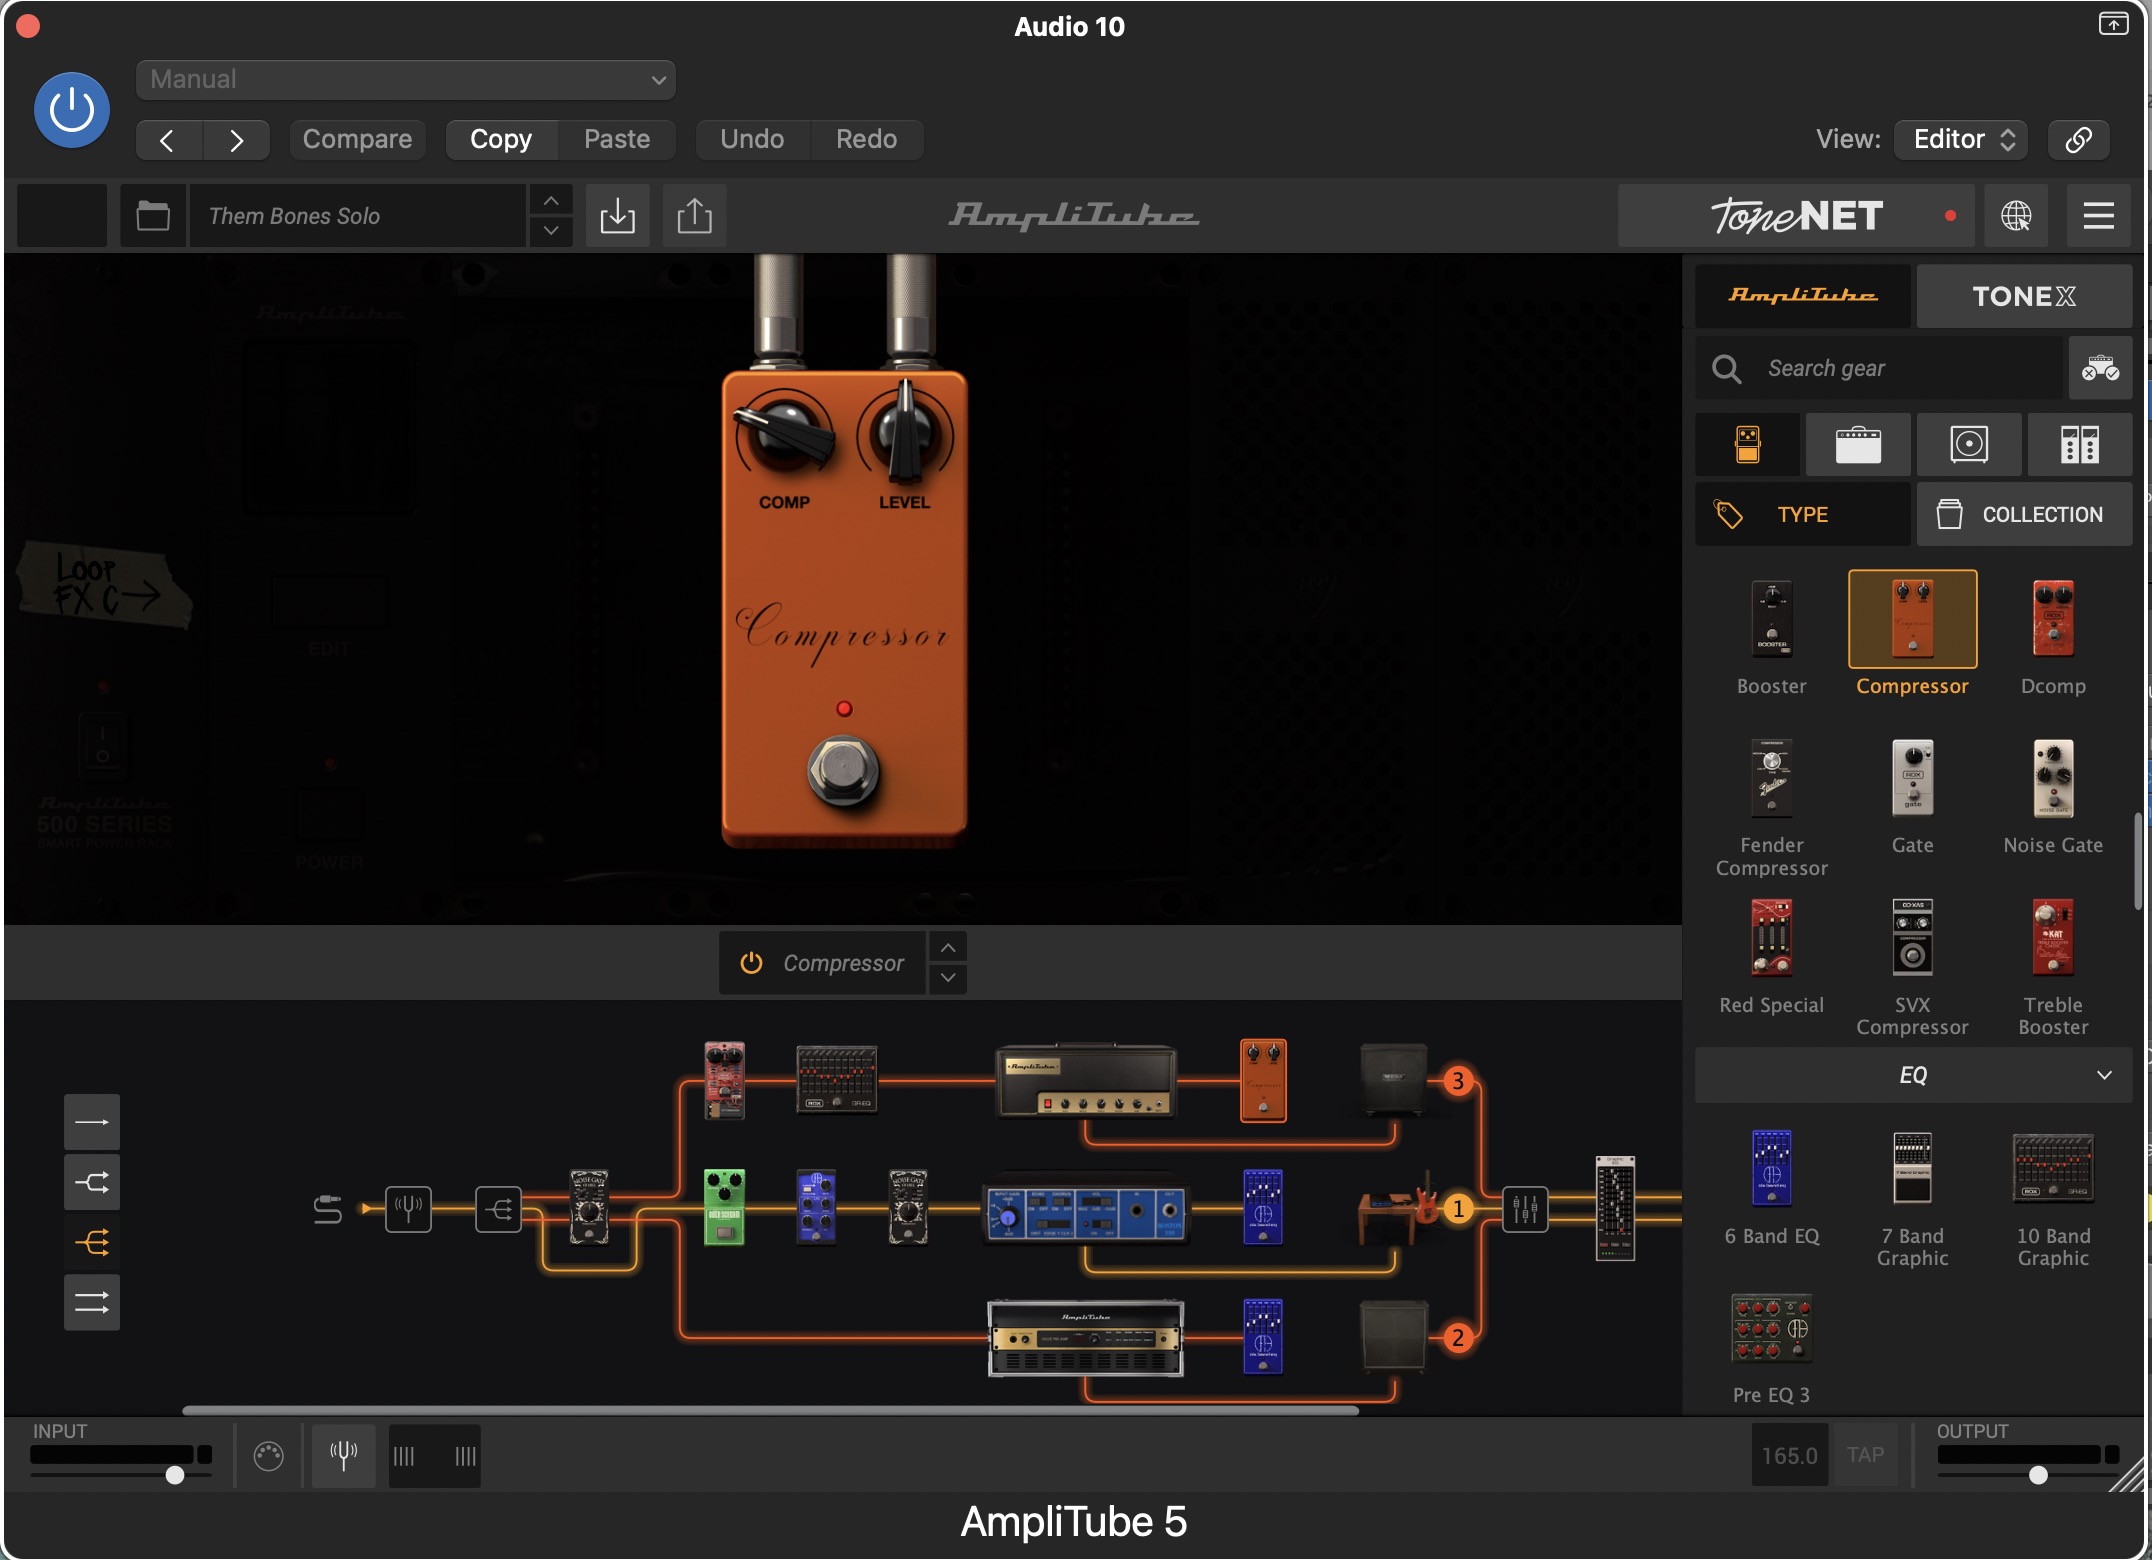This screenshot has height=1560, width=2152.
Task: Click the export preset share icon
Action: coord(694,215)
